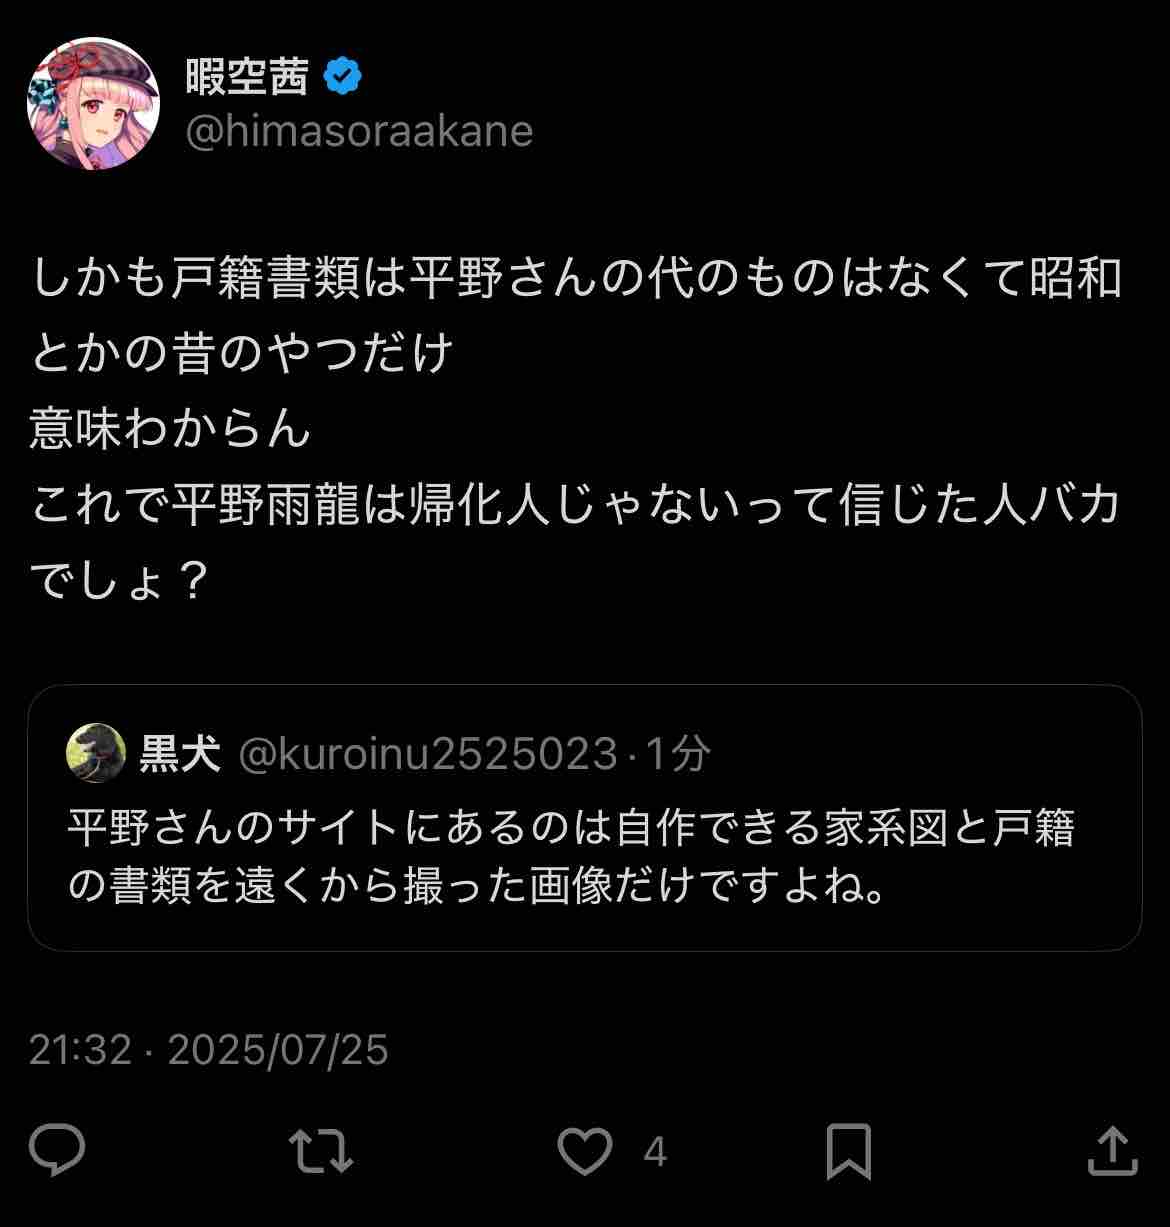Viewport: 1170px width, 1227px height.
Task: Open the share menu icon
Action: (x=1112, y=1151)
